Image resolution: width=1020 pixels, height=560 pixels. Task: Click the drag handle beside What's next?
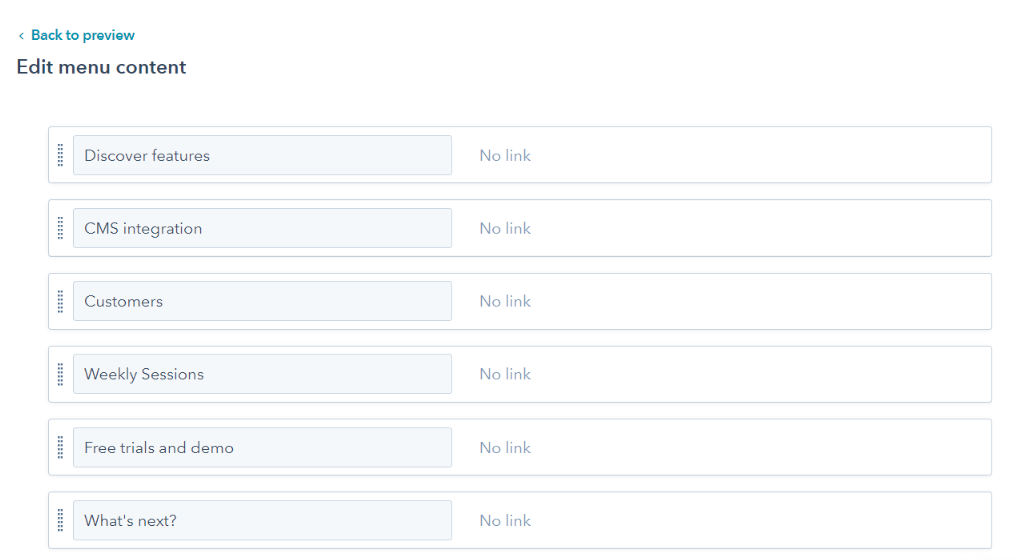coord(60,520)
